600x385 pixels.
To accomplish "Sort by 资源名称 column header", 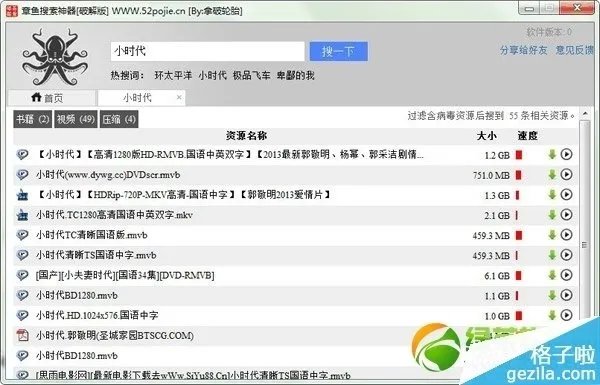I will [x=246, y=136].
